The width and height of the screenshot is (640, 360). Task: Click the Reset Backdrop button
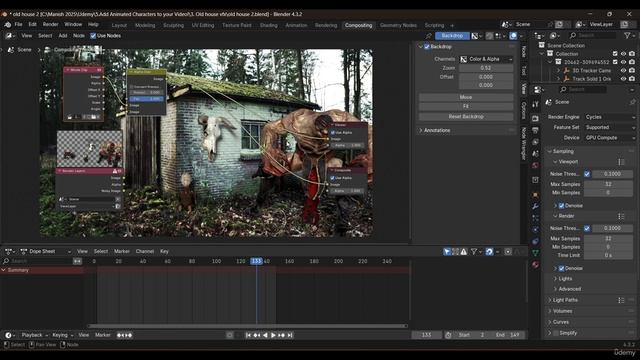(466, 116)
